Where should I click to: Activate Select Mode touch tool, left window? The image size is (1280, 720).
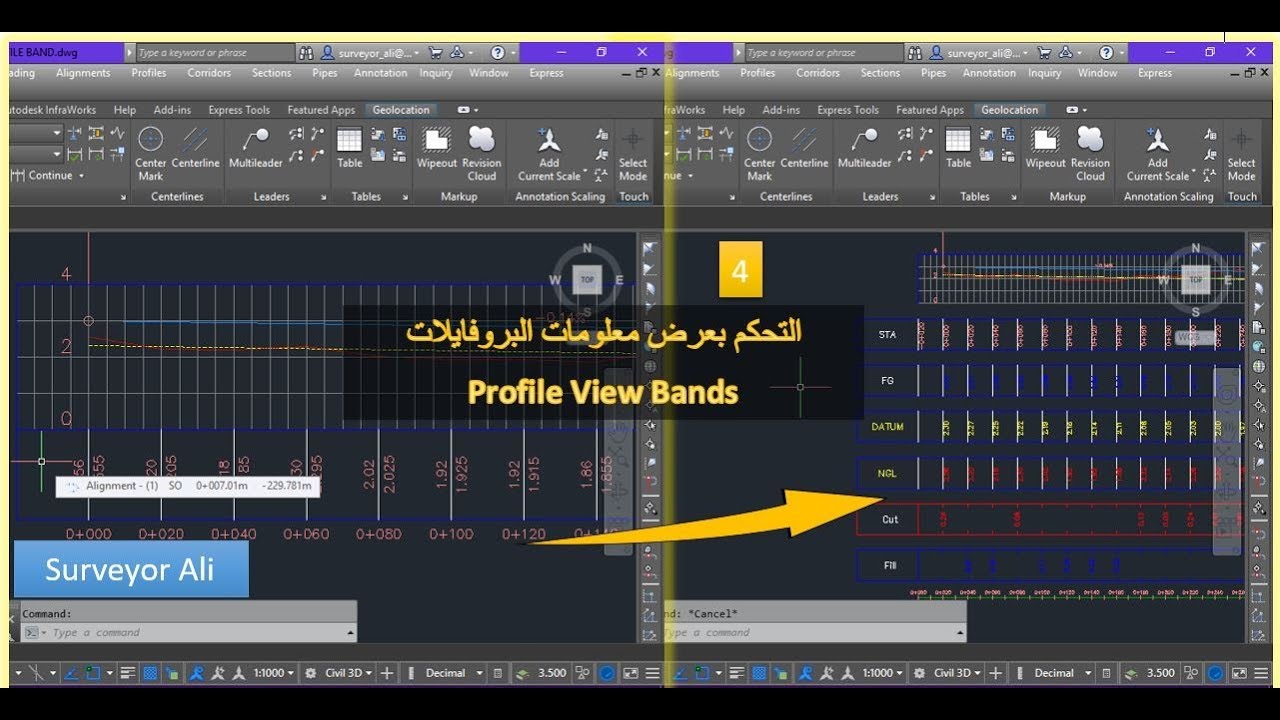[x=633, y=153]
